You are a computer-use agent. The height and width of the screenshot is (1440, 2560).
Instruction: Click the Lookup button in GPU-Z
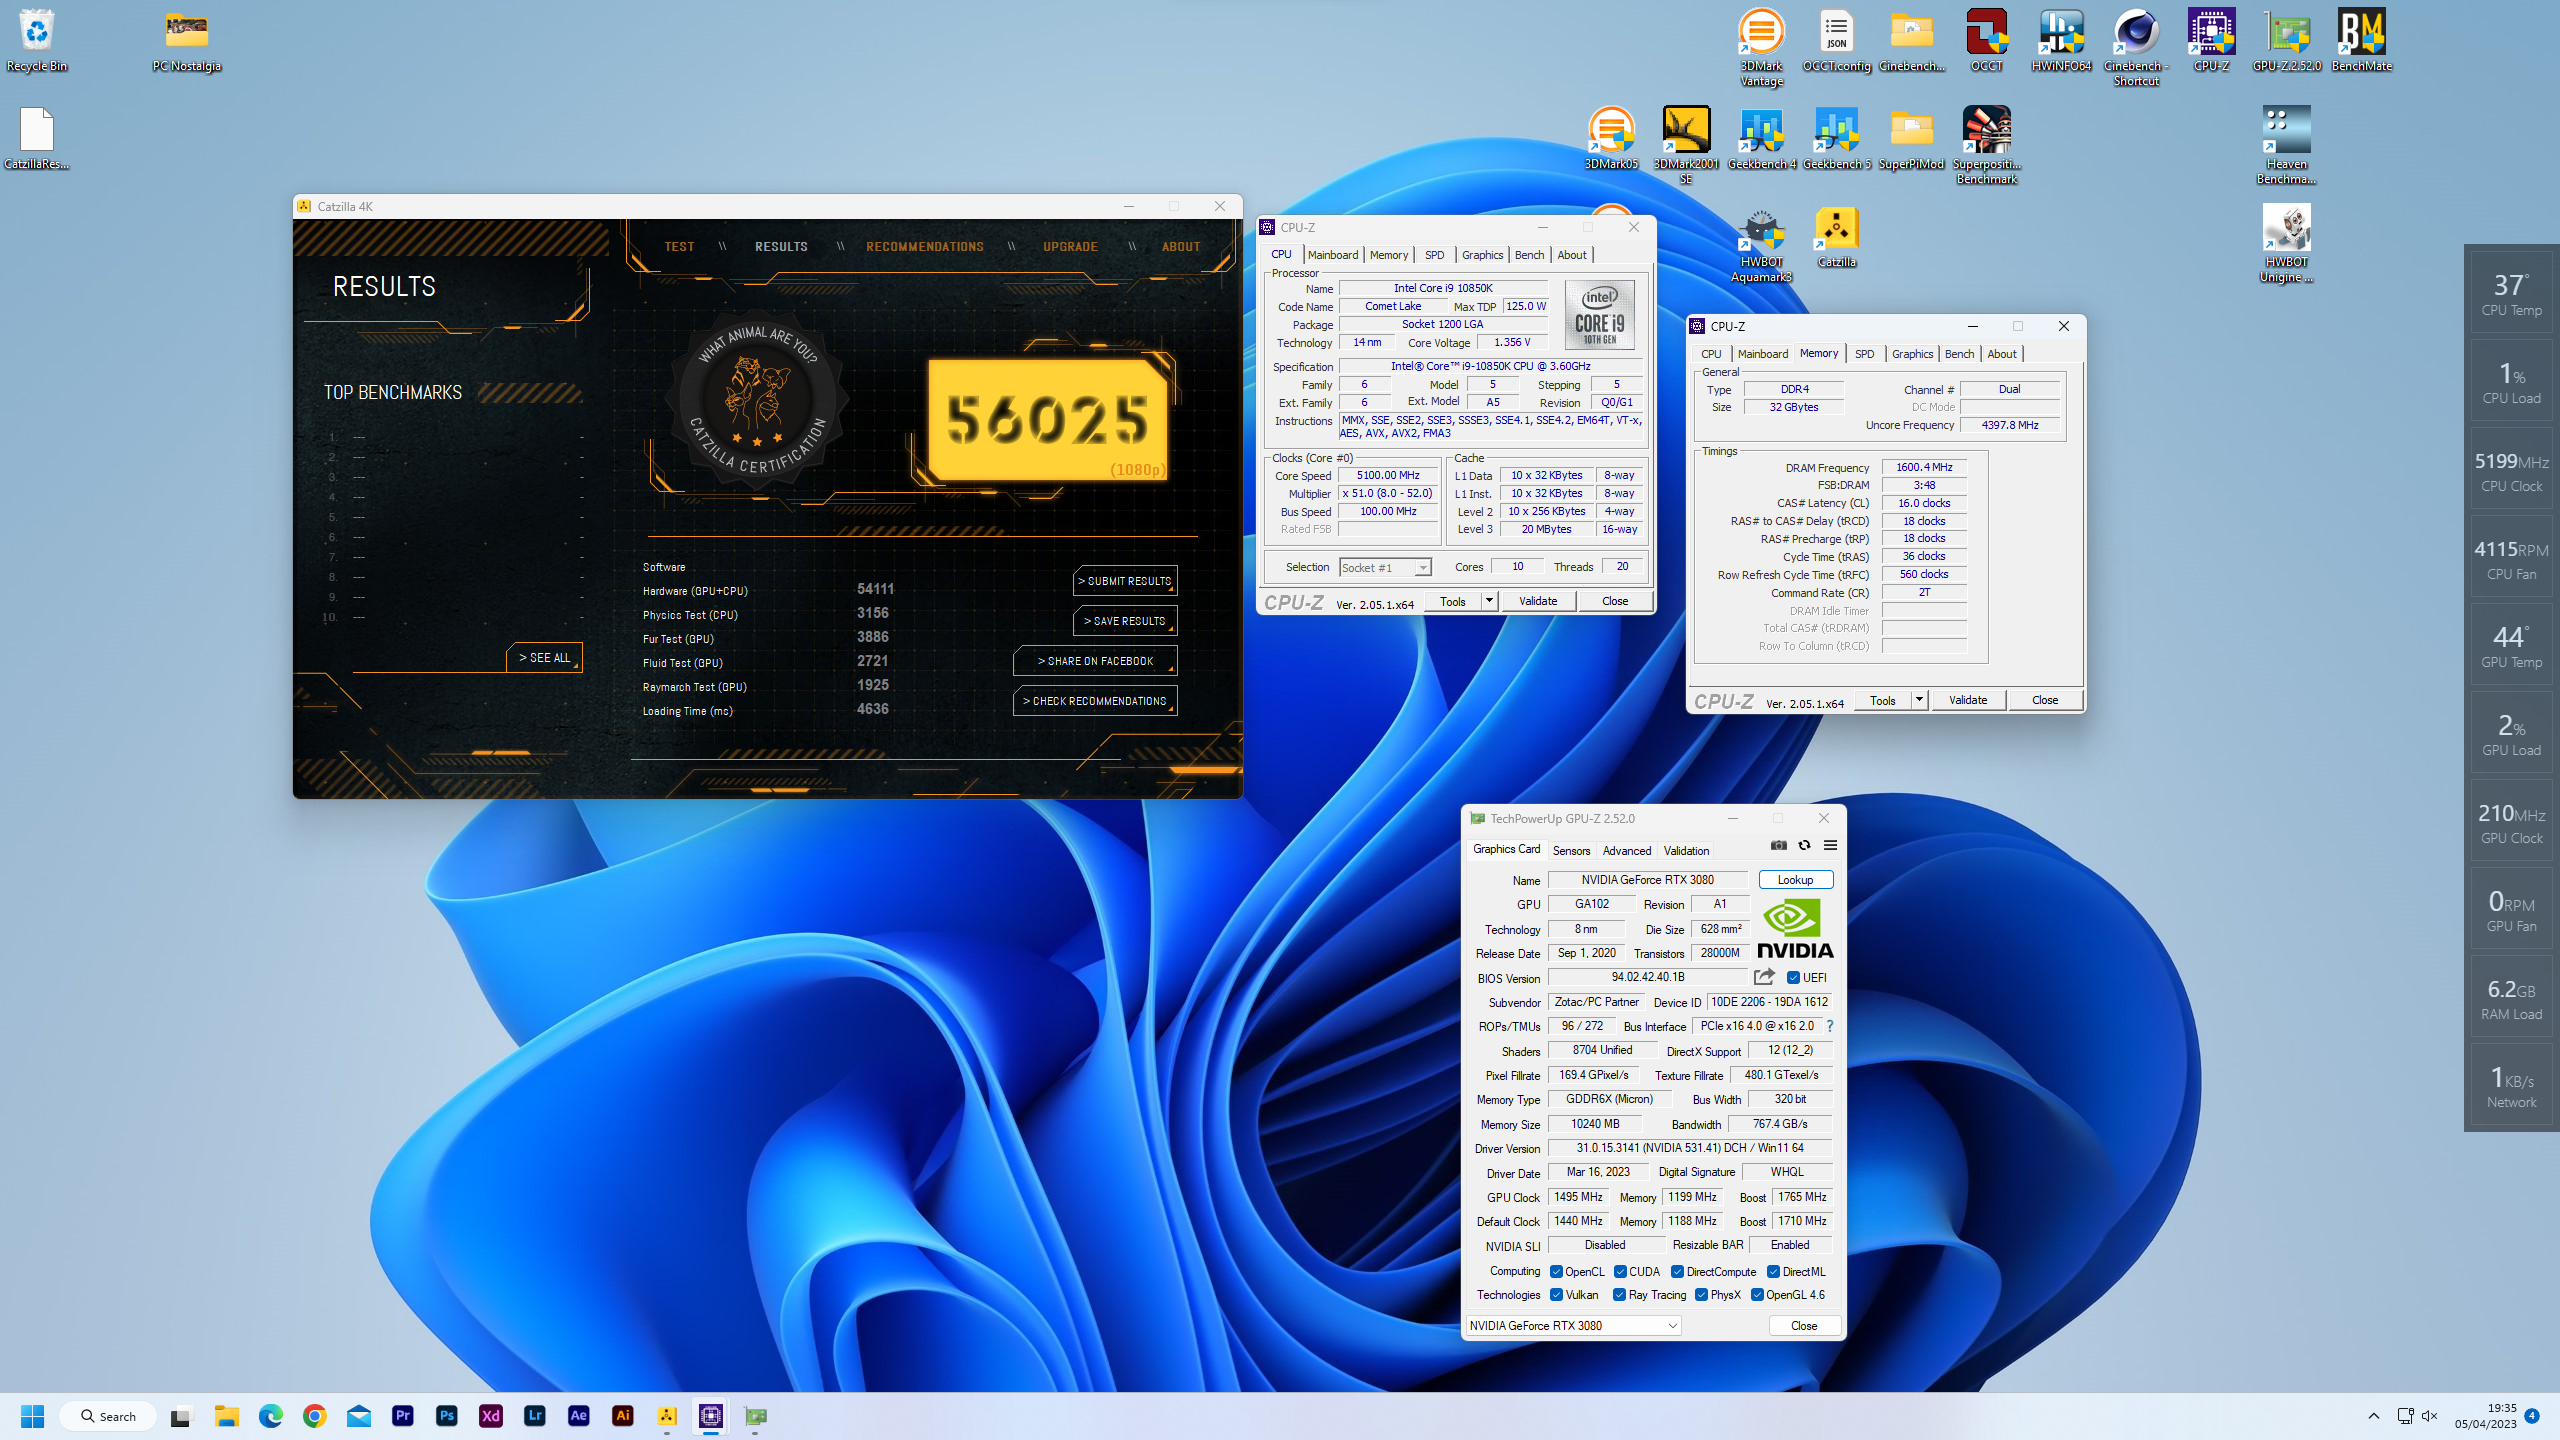(1795, 880)
